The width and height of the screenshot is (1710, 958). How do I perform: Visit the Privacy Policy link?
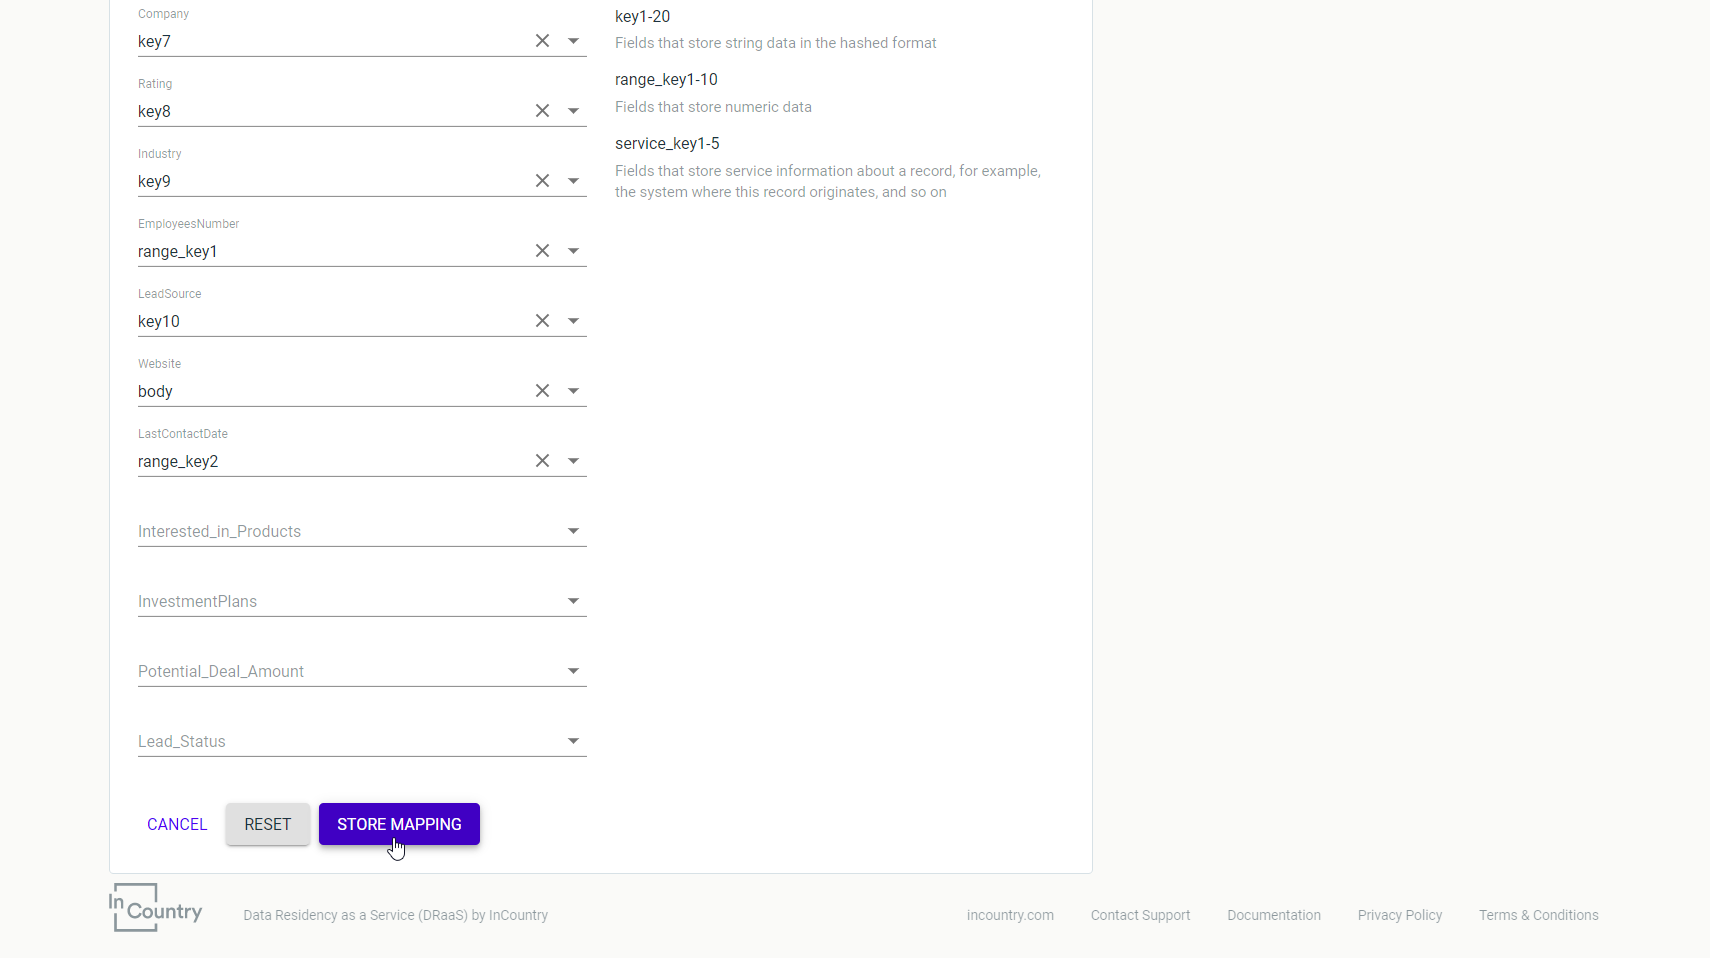click(x=1399, y=915)
